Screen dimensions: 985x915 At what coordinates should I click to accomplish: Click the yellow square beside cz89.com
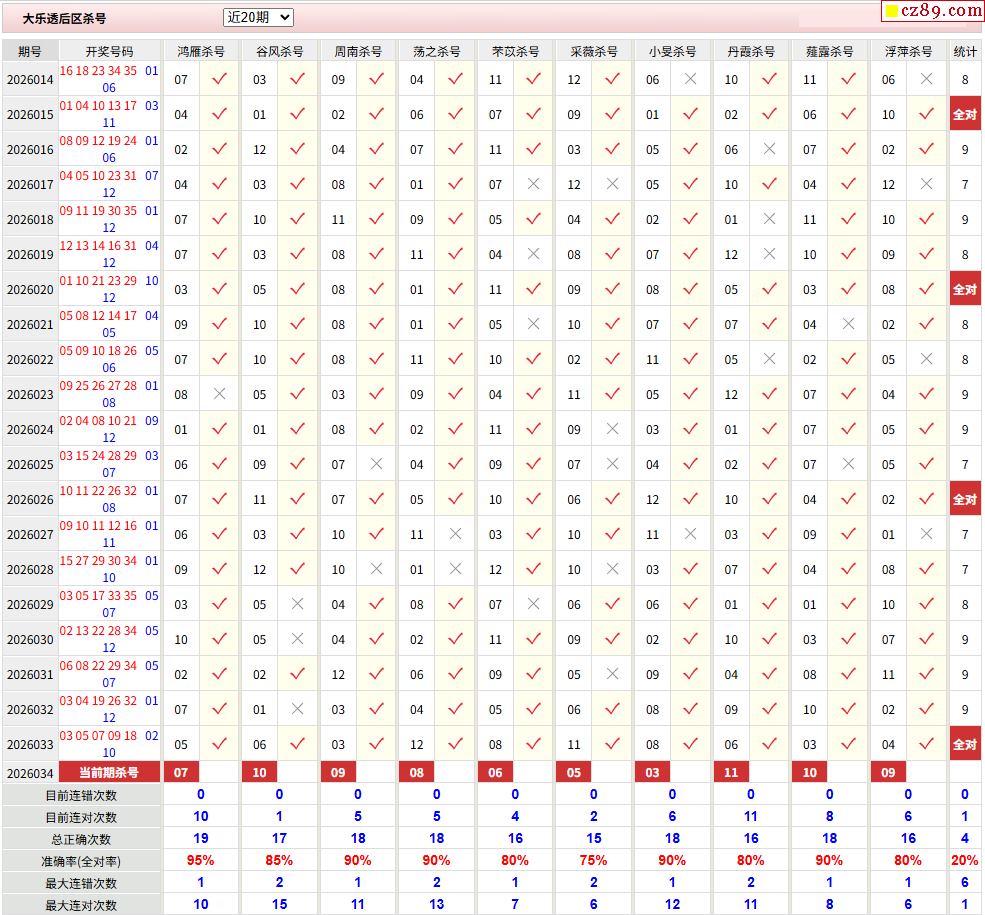click(x=891, y=12)
